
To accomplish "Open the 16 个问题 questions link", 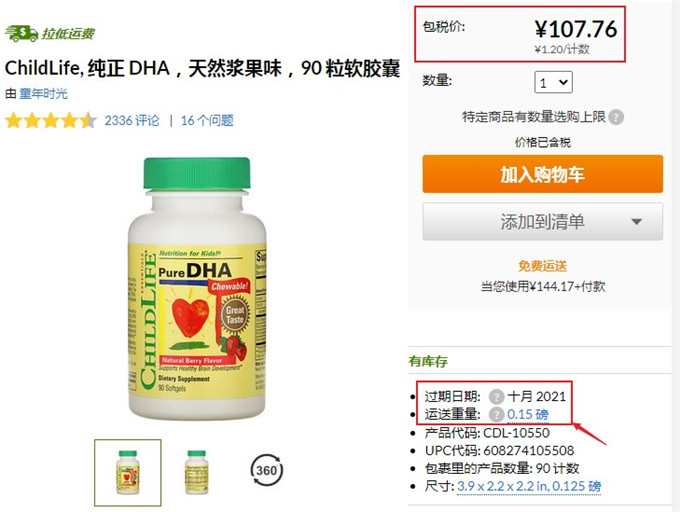I will tap(207, 121).
